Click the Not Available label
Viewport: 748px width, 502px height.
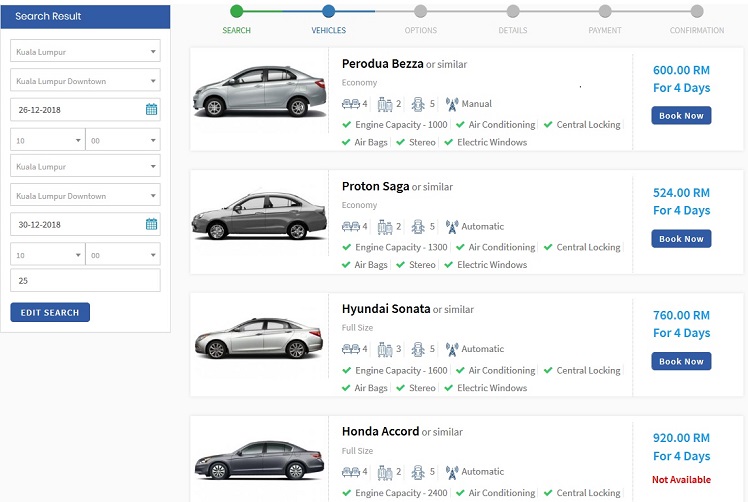pos(681,480)
